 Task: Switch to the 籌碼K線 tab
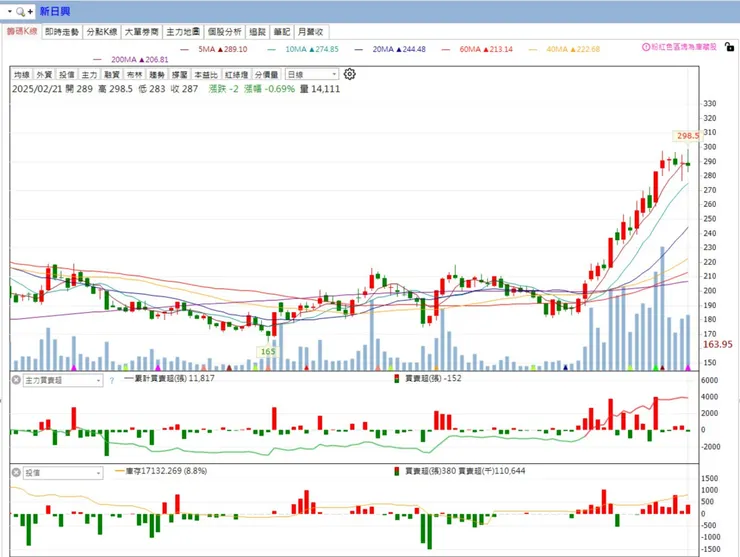click(22, 31)
